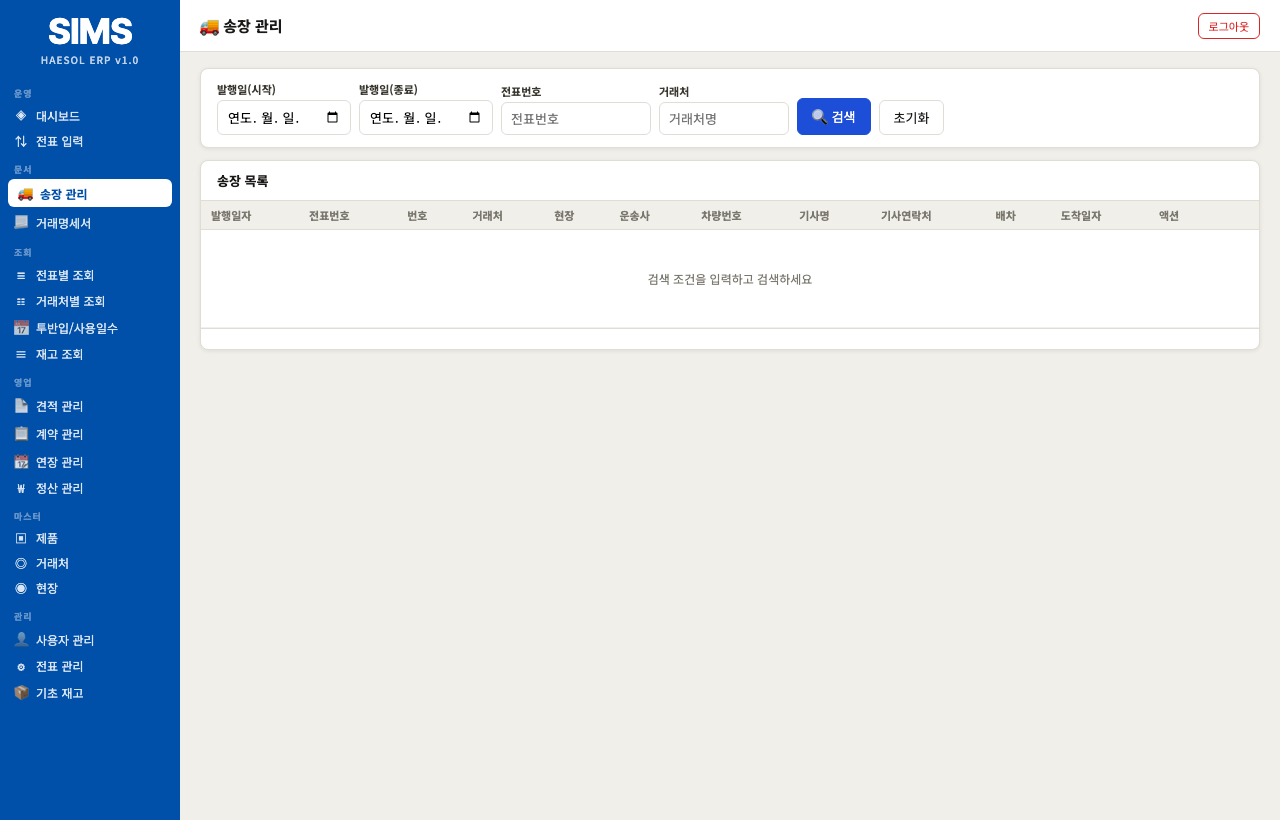The width and height of the screenshot is (1280, 820).
Task: Click the 투반입/사용일수 calendar icon
Action: pyautogui.click(x=21, y=328)
